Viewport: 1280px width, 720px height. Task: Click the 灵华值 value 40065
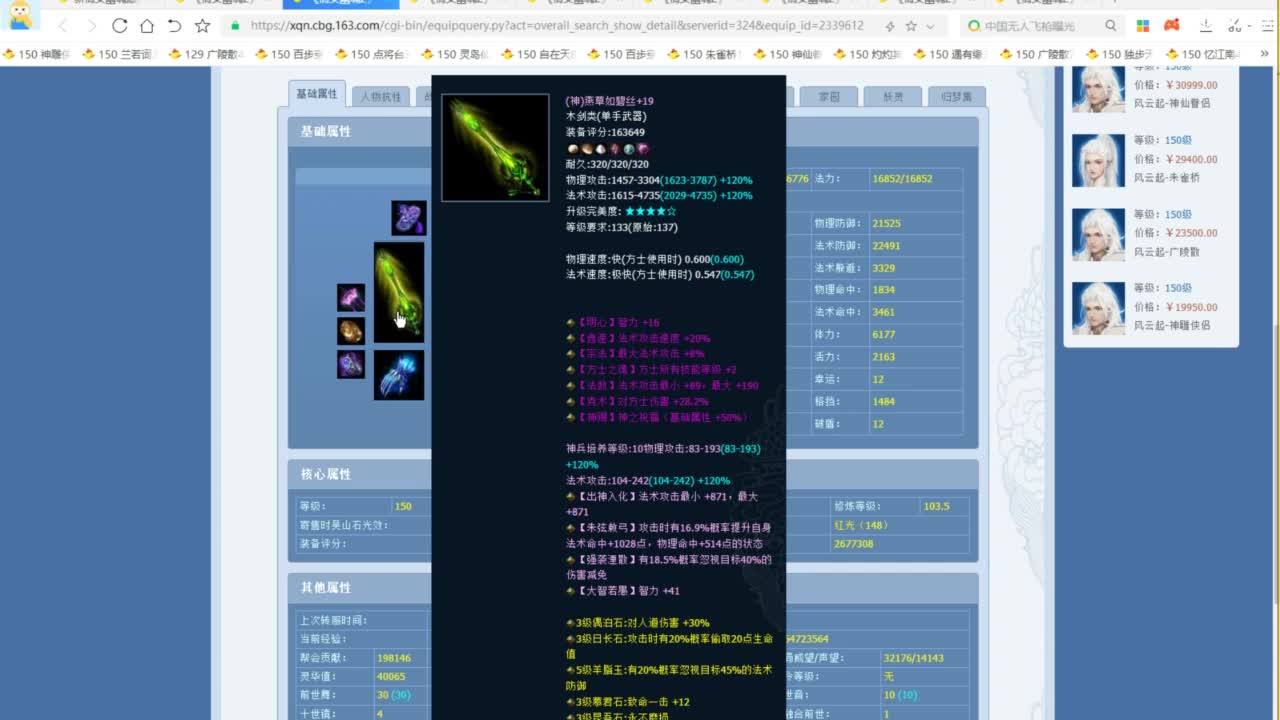(x=390, y=676)
